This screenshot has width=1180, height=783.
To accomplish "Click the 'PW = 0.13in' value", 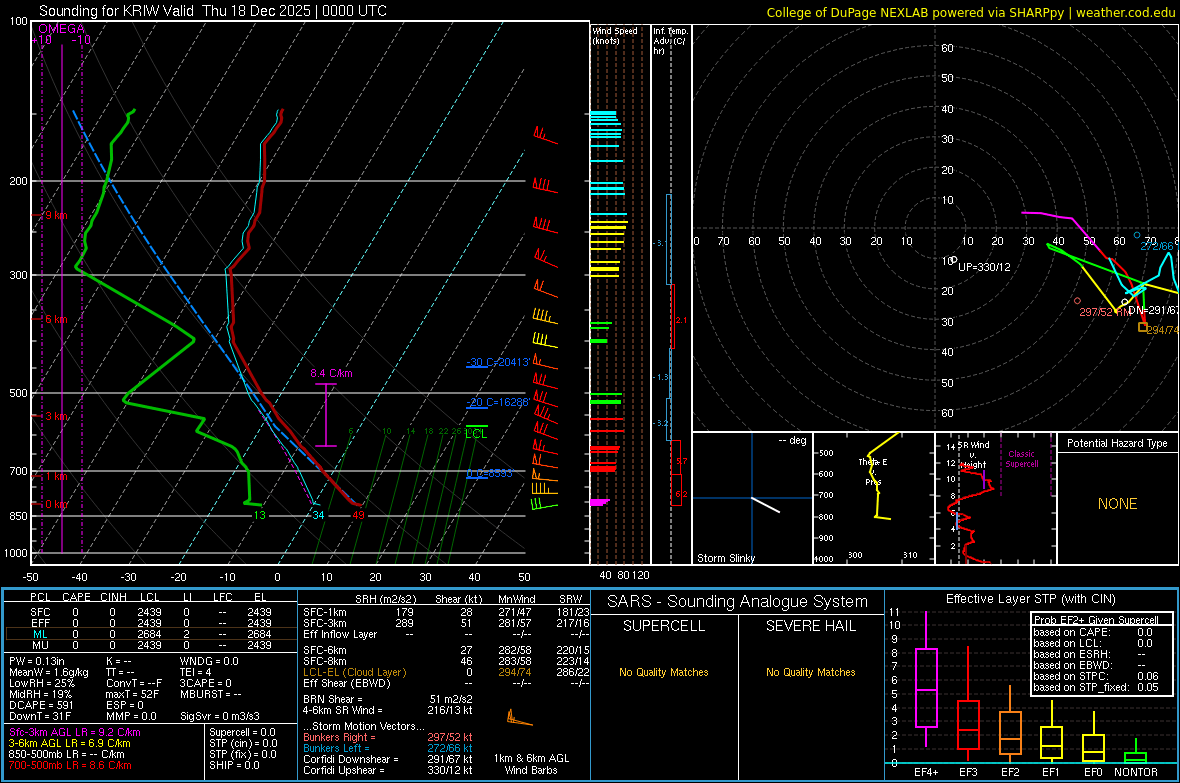I will click(x=37, y=661).
